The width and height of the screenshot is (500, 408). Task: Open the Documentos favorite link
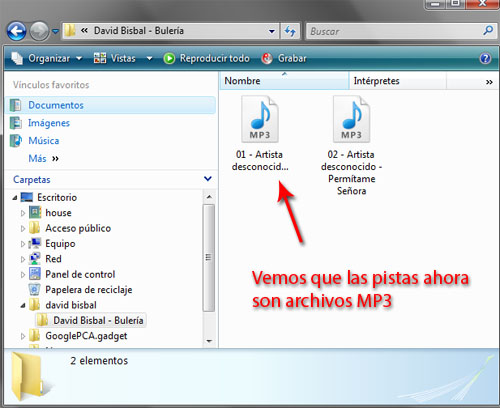[x=56, y=105]
